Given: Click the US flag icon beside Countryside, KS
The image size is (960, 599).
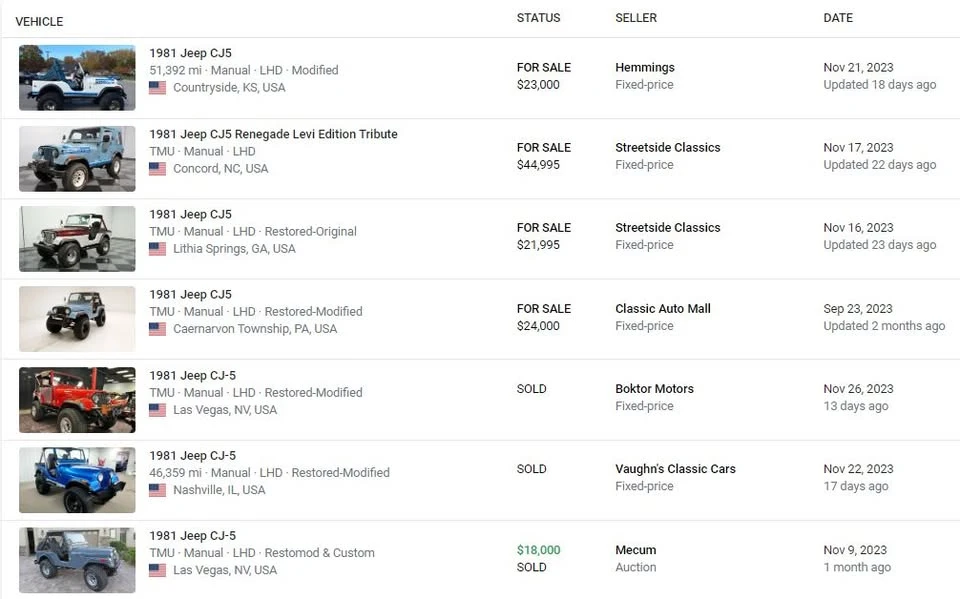Looking at the screenshot, I should coord(157,88).
